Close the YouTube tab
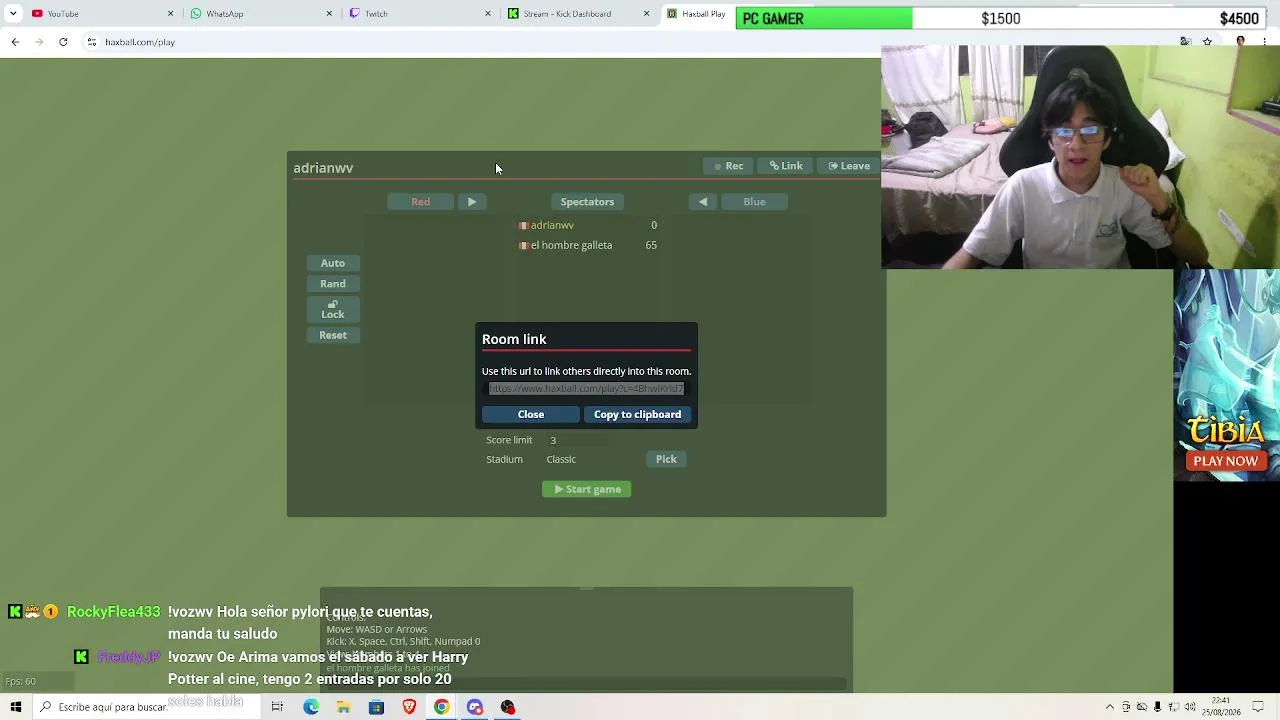The image size is (1280, 720). pos(170,13)
